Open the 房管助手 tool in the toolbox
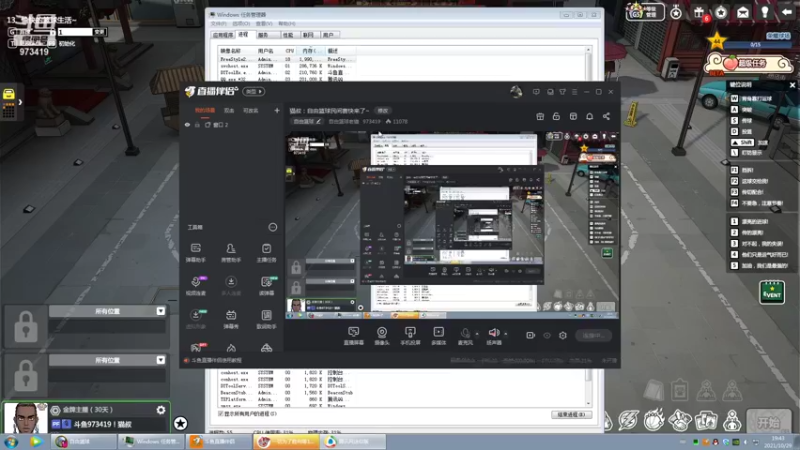 click(231, 253)
